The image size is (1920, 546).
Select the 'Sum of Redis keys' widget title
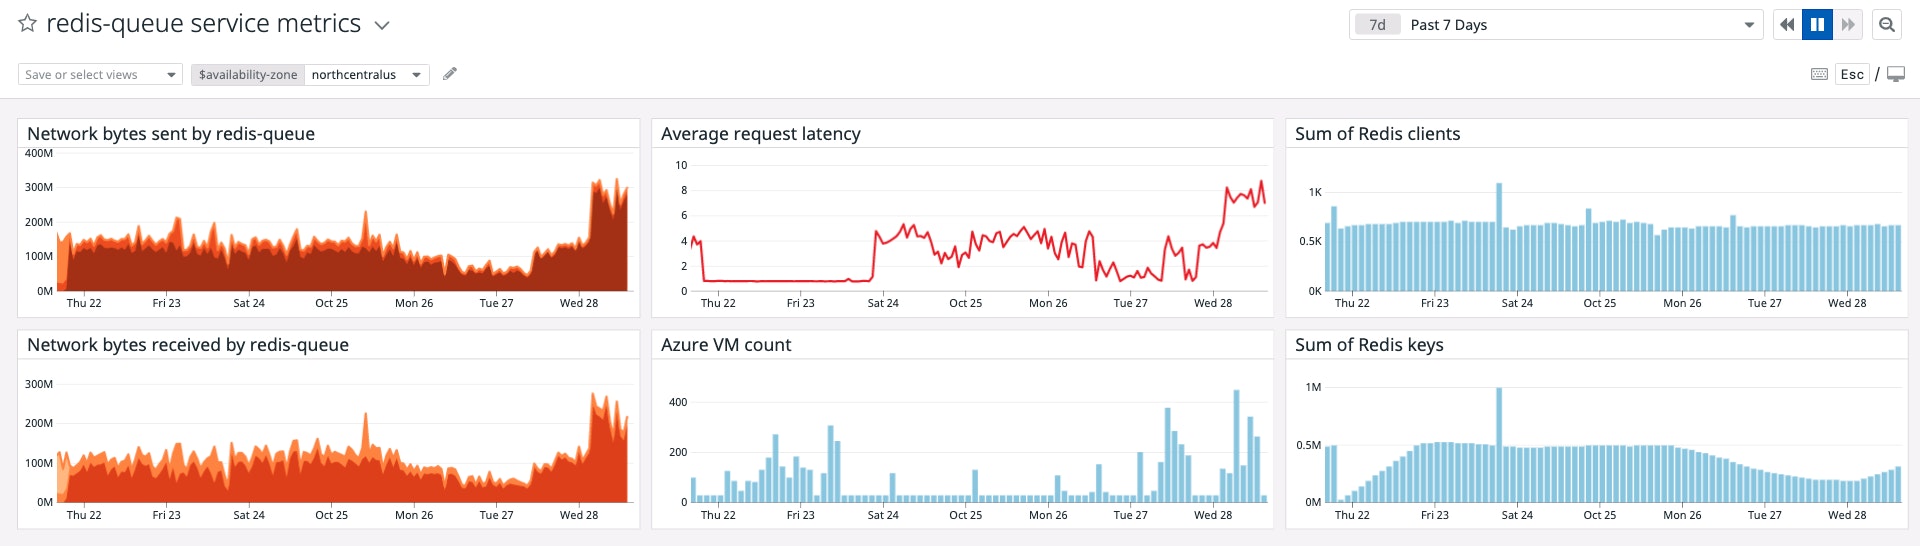click(x=1369, y=345)
